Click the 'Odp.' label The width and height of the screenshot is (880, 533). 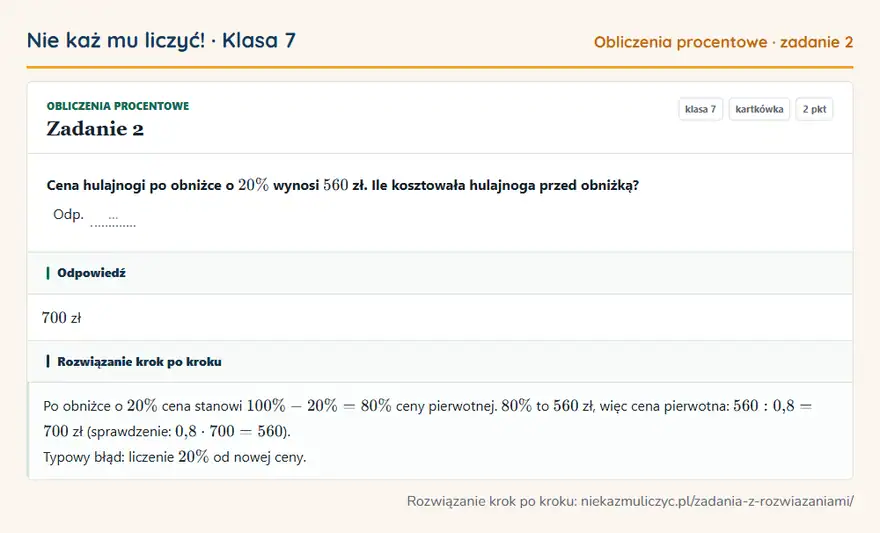[68, 215]
